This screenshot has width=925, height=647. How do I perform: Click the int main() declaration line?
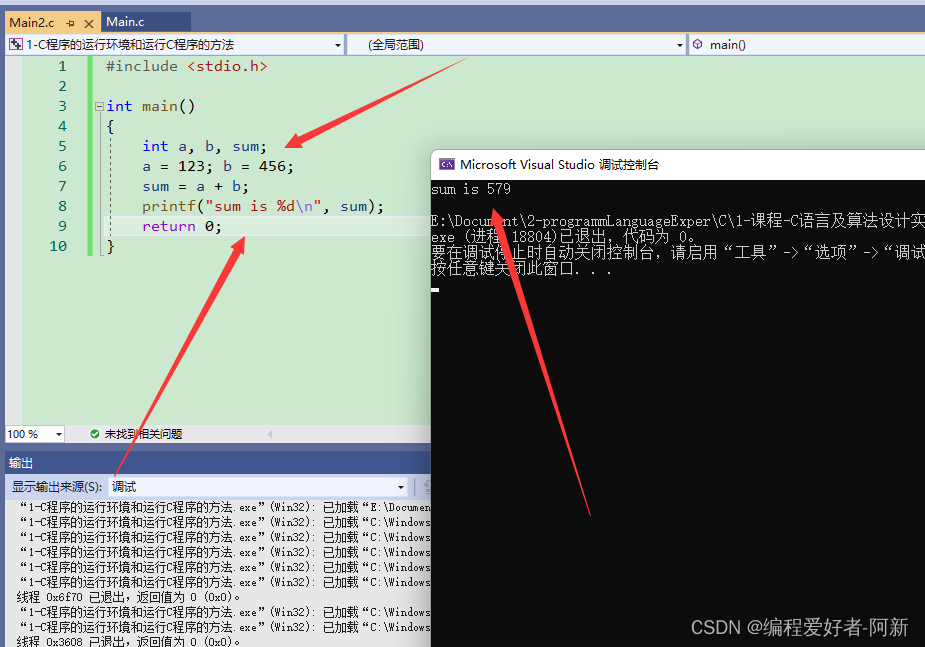(x=150, y=106)
